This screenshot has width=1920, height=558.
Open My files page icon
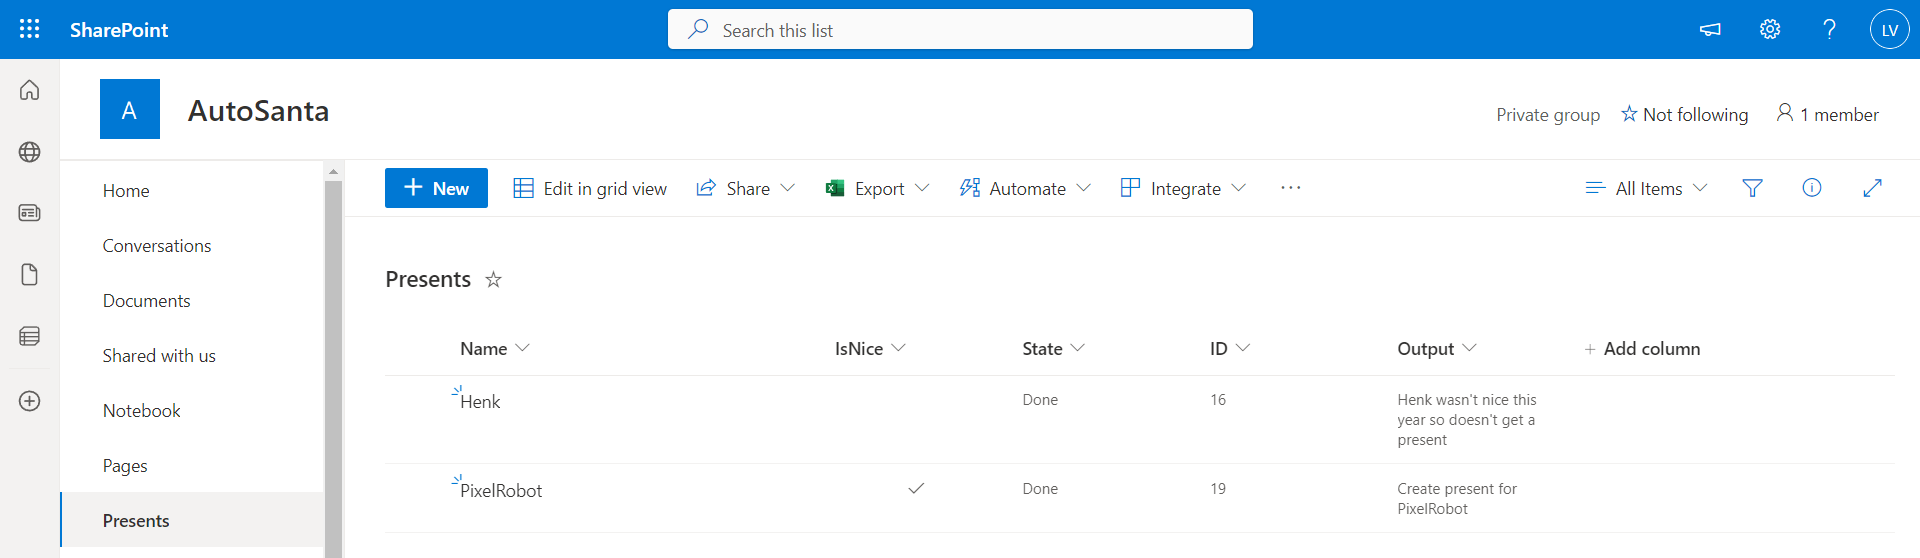[x=30, y=275]
